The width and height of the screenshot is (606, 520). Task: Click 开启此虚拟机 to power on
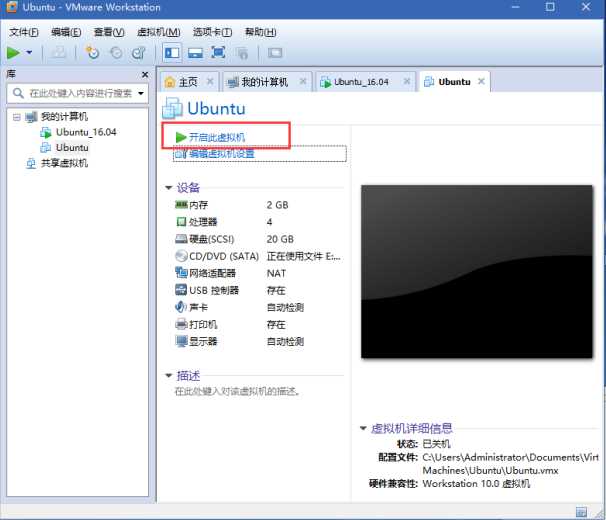(x=211, y=137)
